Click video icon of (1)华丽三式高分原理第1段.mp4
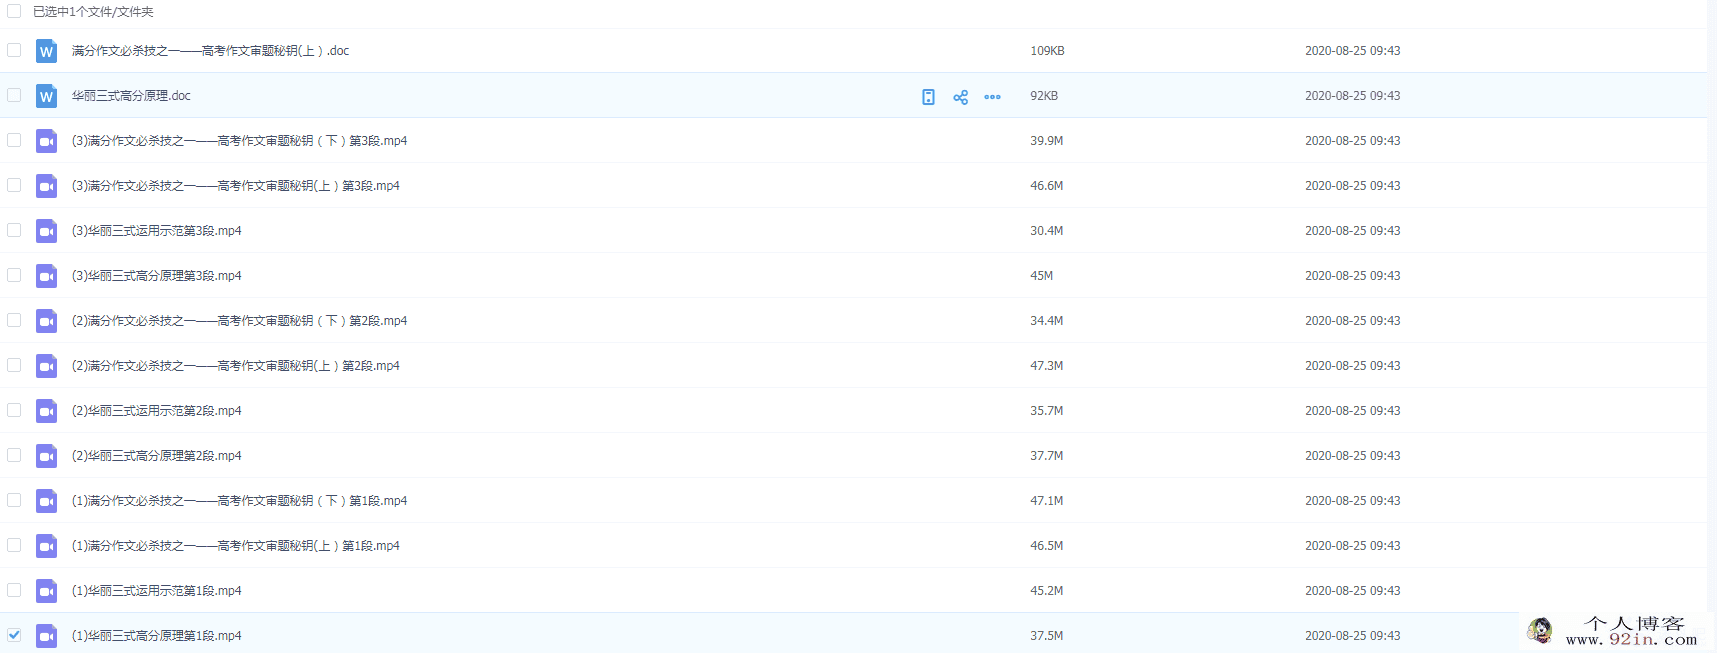Image resolution: width=1717 pixels, height=653 pixels. click(x=46, y=636)
